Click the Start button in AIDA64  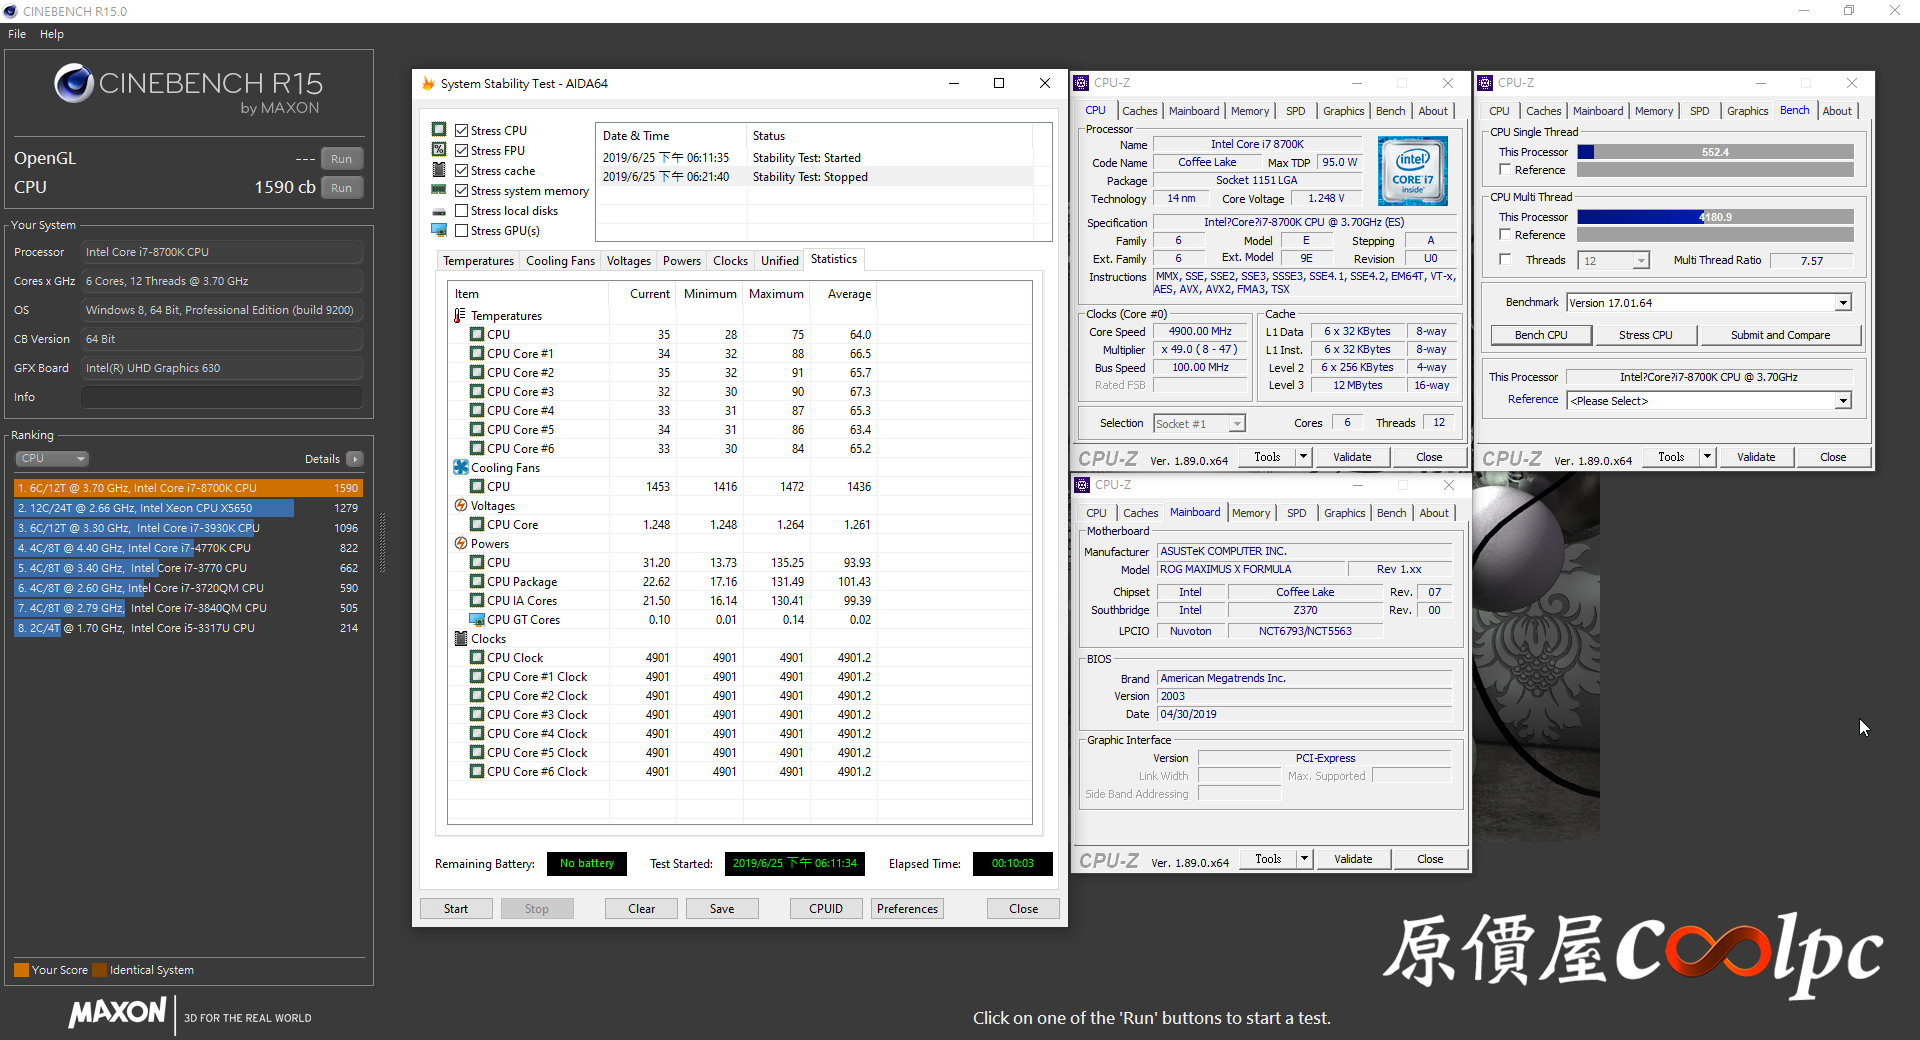point(456,909)
